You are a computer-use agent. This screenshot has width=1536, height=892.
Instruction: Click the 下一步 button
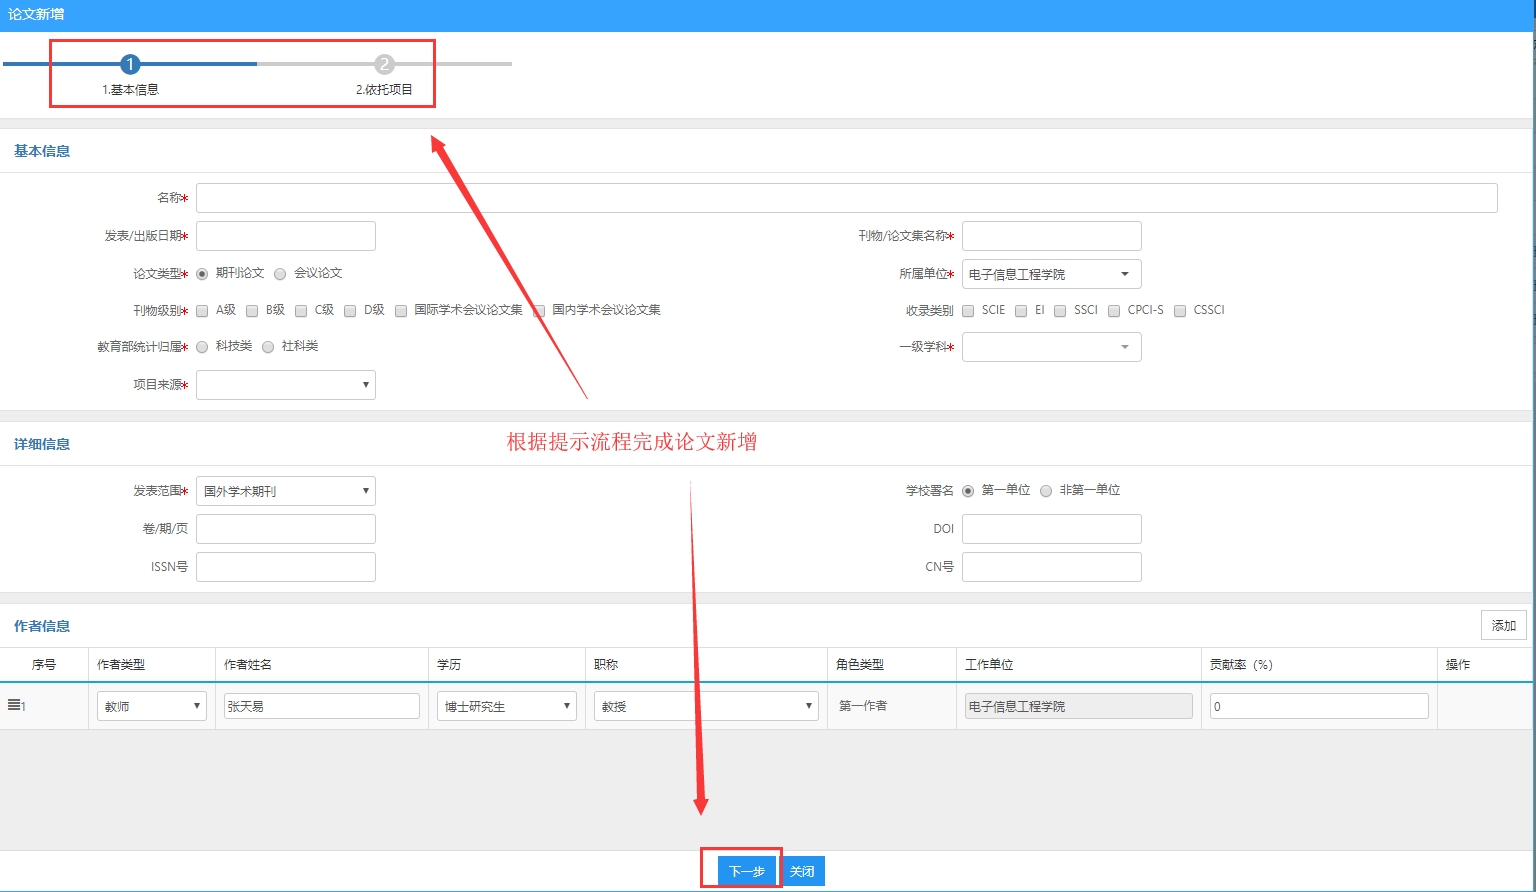[747, 871]
